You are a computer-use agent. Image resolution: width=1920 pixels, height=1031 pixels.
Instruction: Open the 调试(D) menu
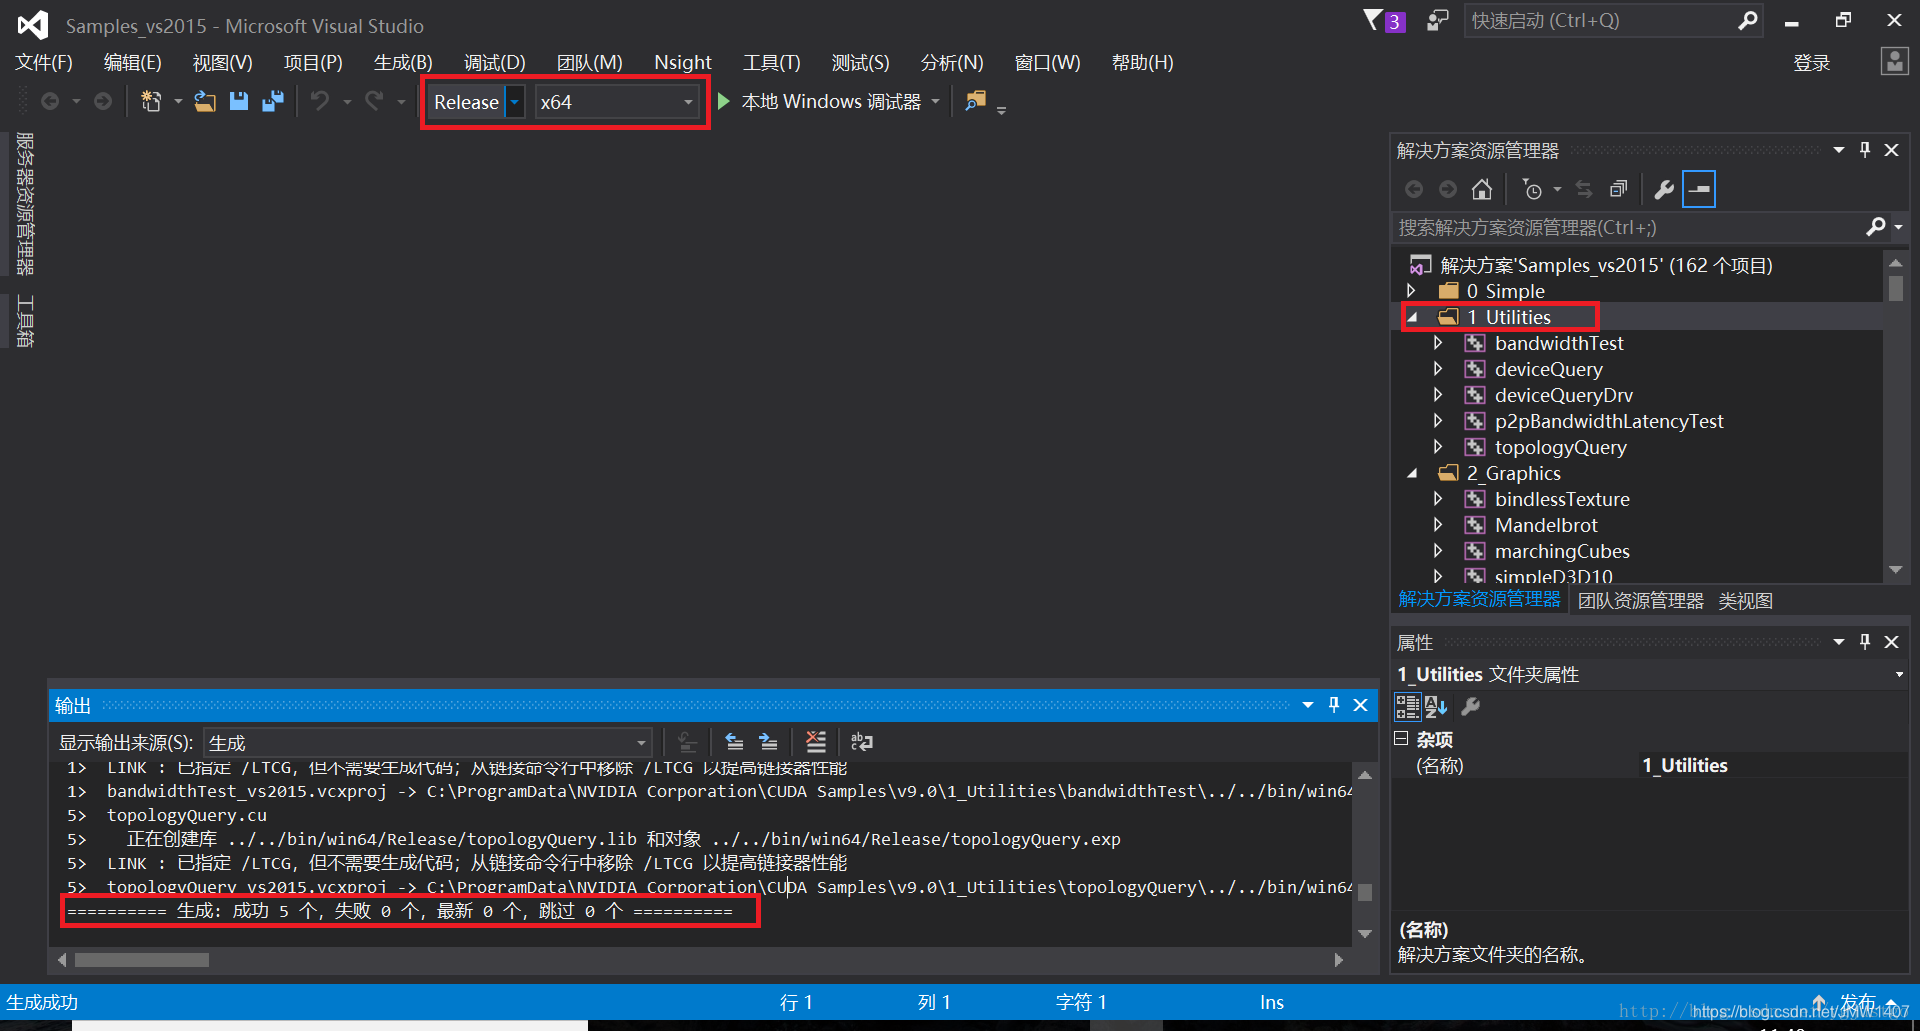(x=494, y=62)
